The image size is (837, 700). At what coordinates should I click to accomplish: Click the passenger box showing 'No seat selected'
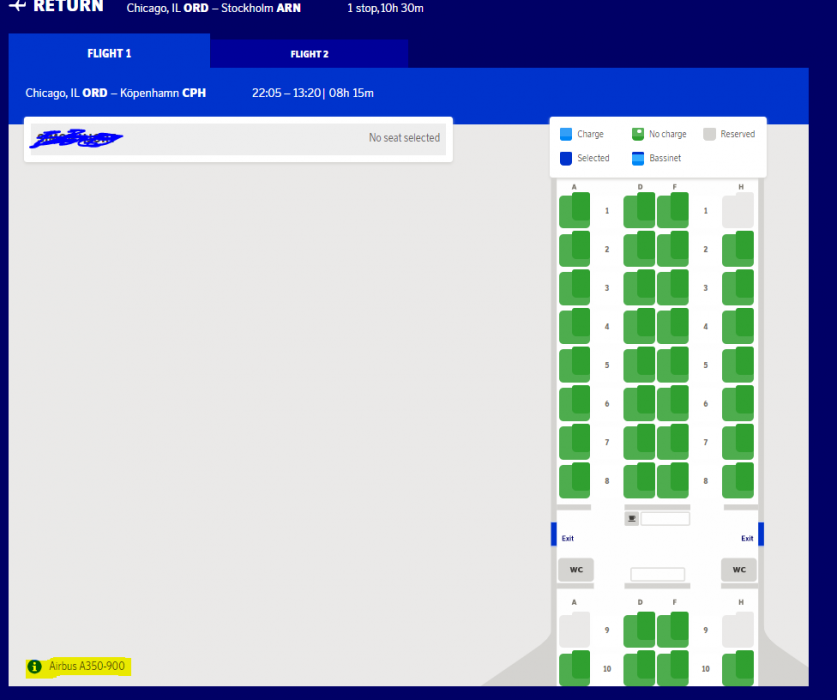coord(238,139)
